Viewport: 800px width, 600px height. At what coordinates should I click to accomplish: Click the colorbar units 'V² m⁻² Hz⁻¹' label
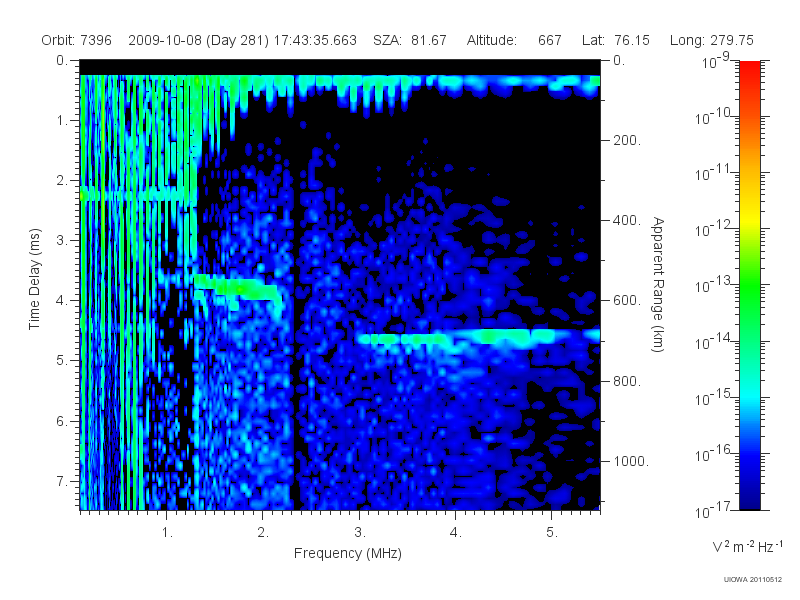click(x=747, y=546)
